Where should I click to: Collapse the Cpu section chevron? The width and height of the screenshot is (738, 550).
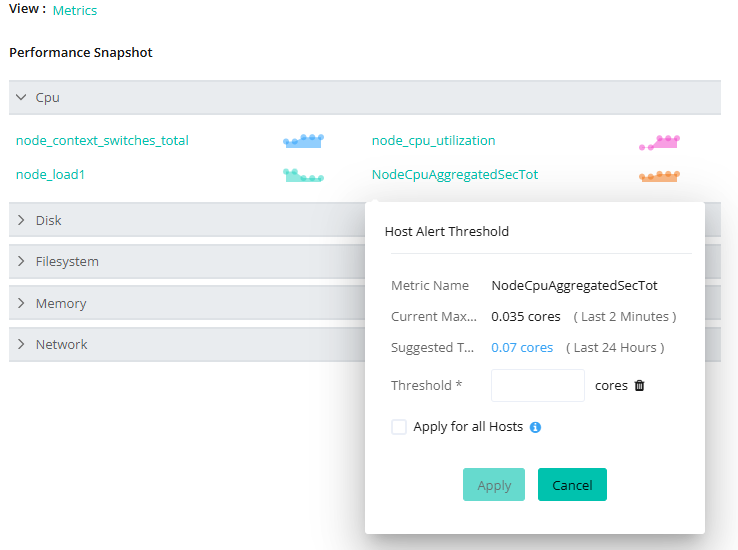point(21,97)
